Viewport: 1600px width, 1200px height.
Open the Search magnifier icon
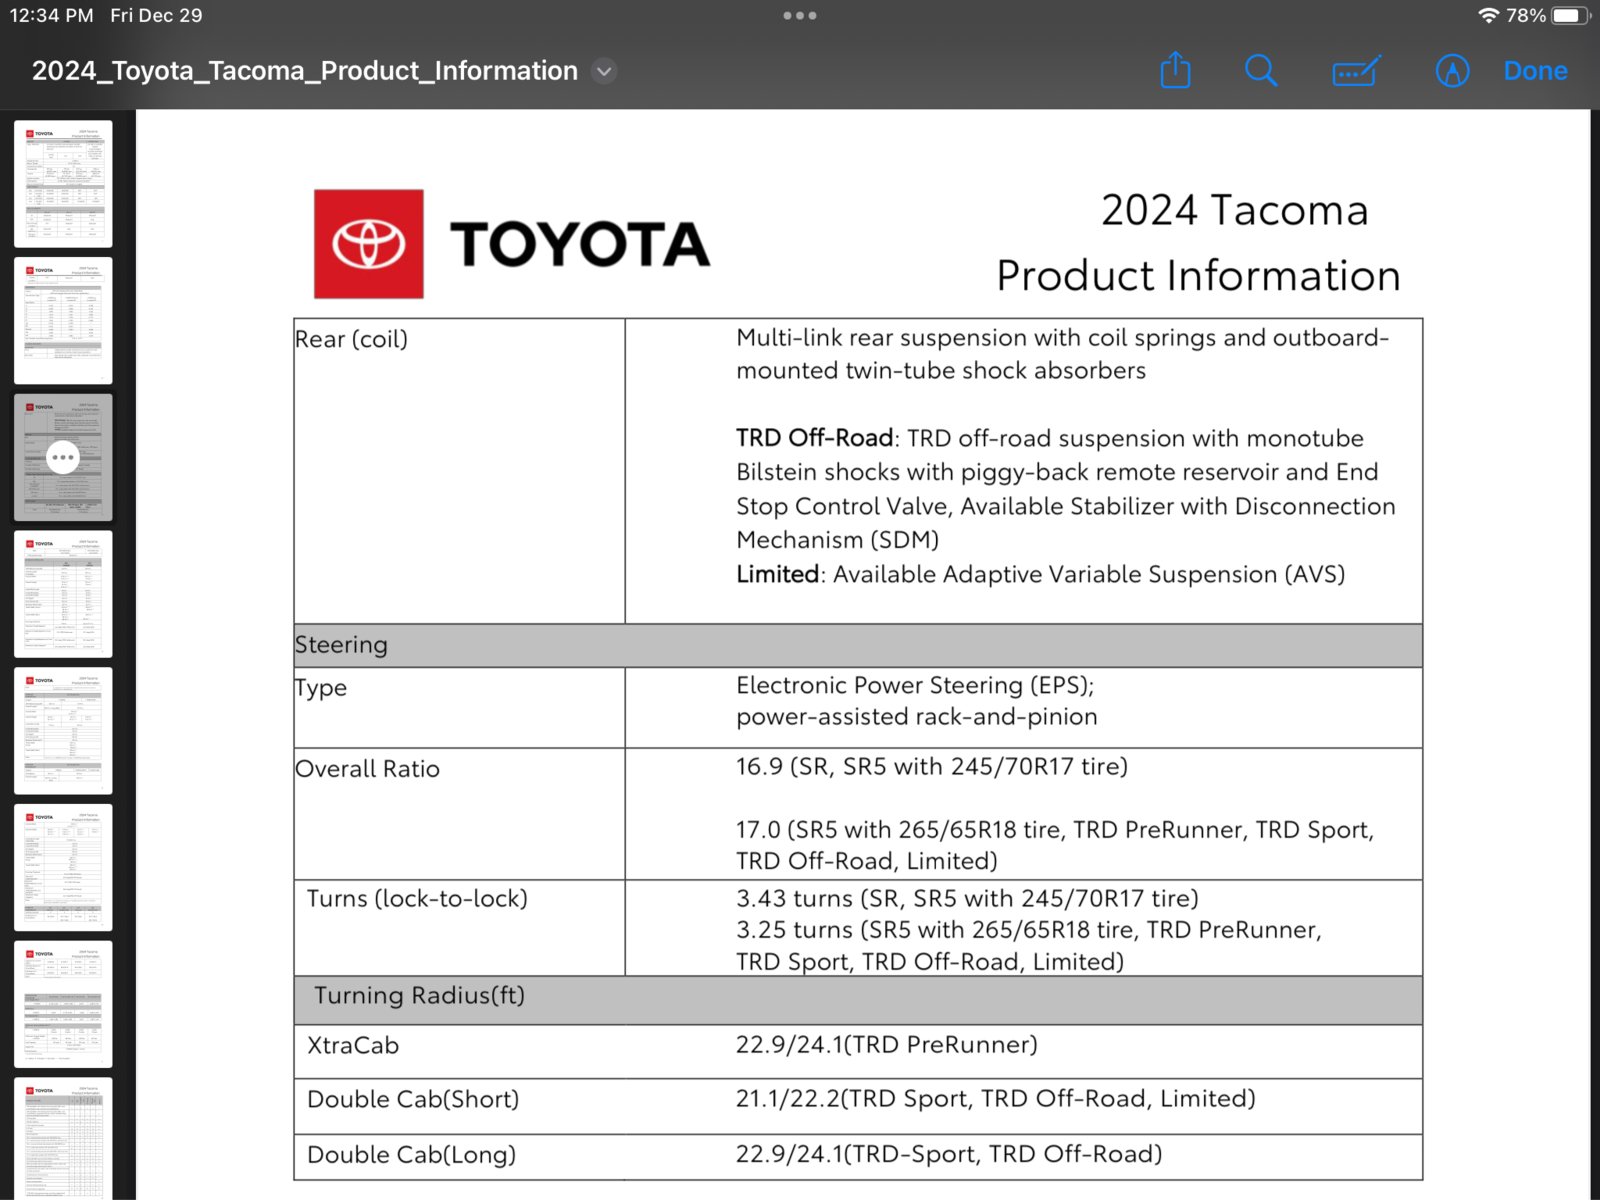pos(1261,70)
